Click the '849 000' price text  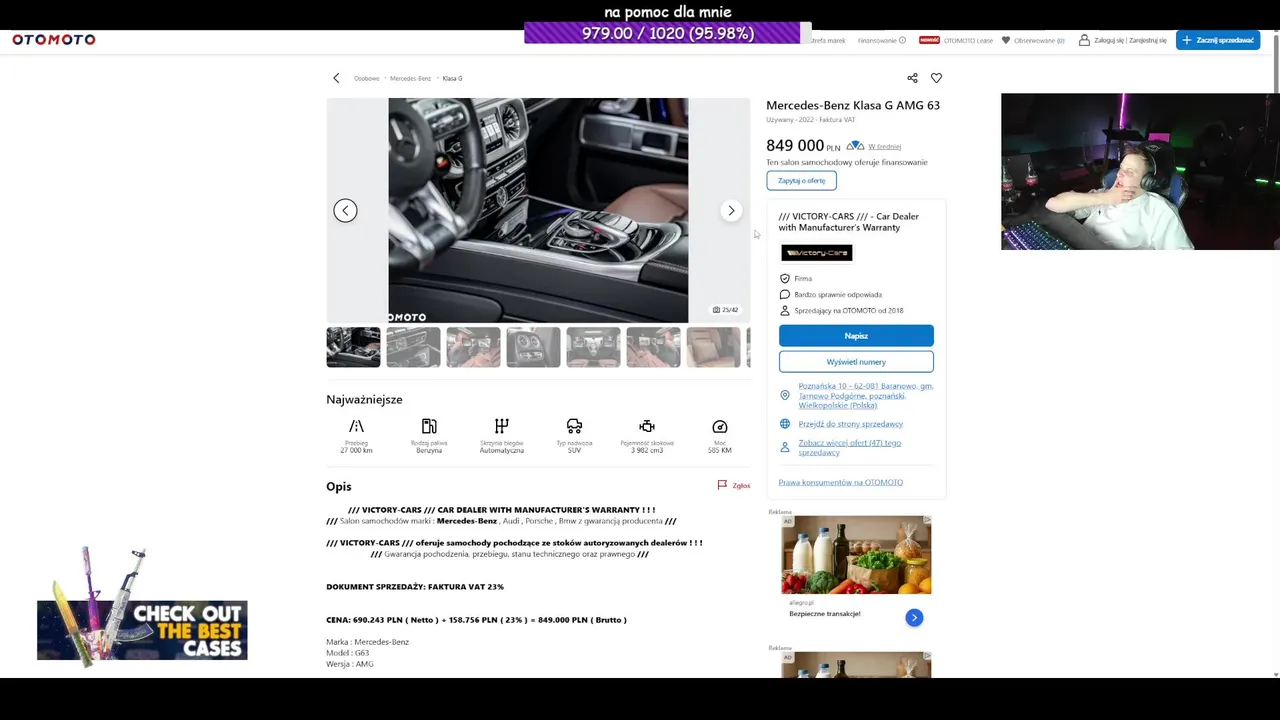[795, 146]
